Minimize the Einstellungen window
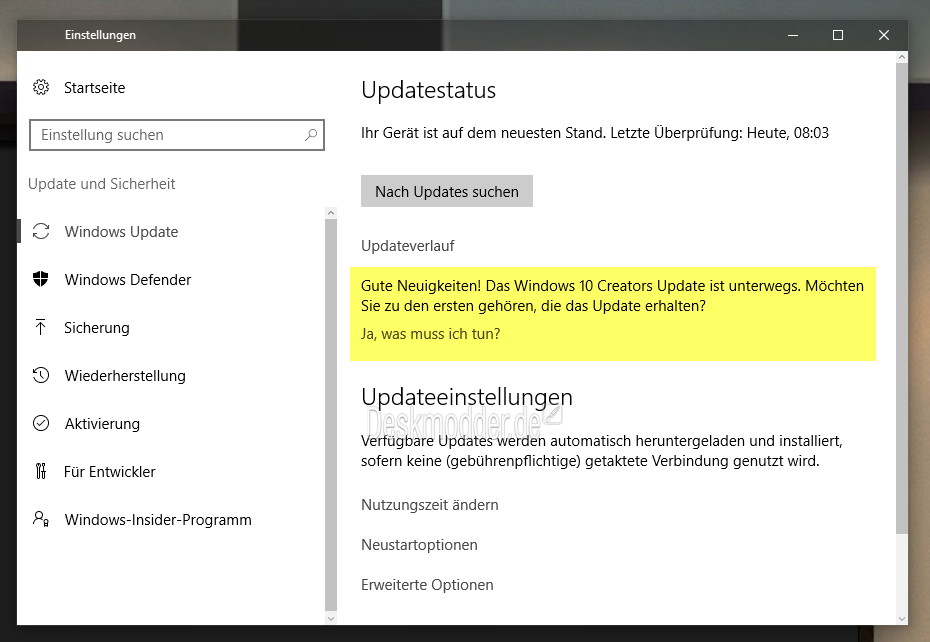 coord(792,35)
